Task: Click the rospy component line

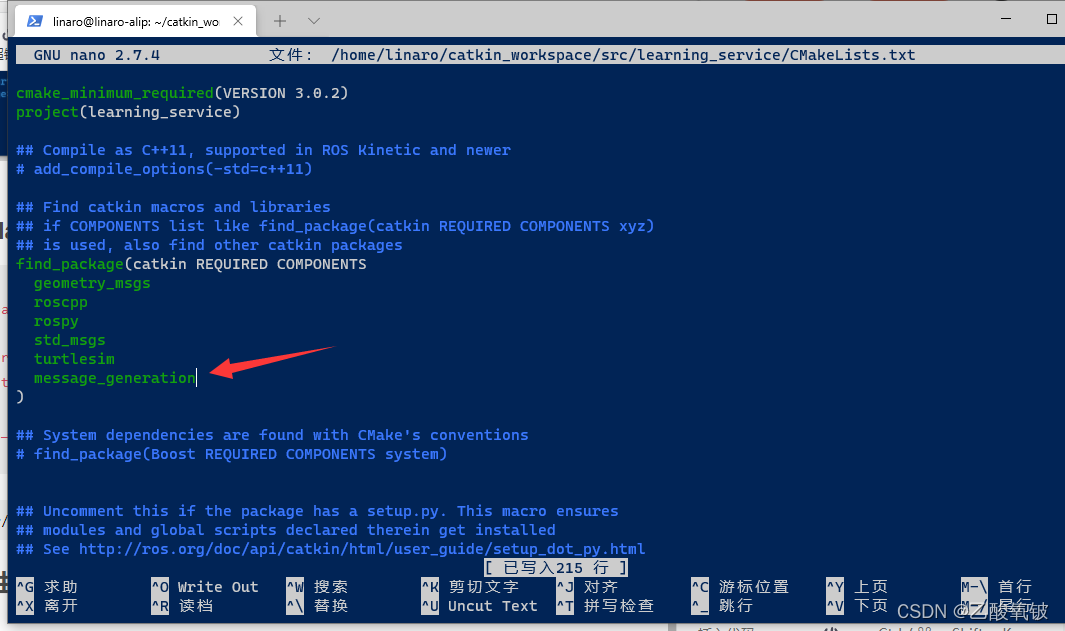Action: coord(56,321)
